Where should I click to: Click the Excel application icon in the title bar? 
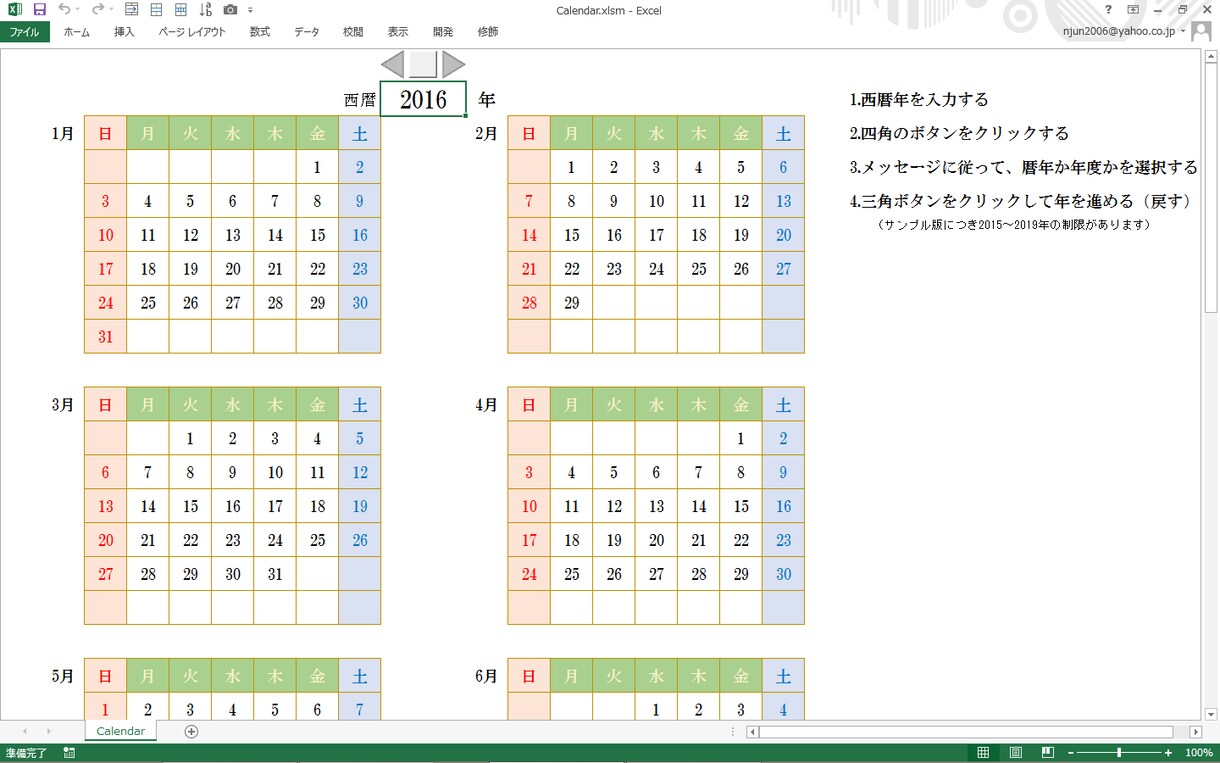[x=15, y=9]
